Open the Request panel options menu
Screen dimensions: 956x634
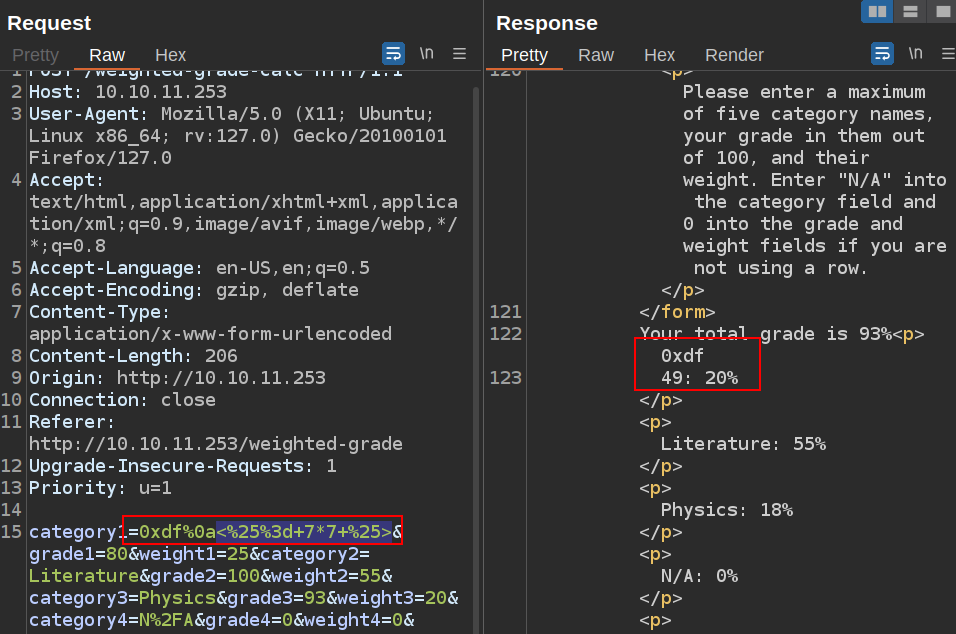click(x=459, y=54)
